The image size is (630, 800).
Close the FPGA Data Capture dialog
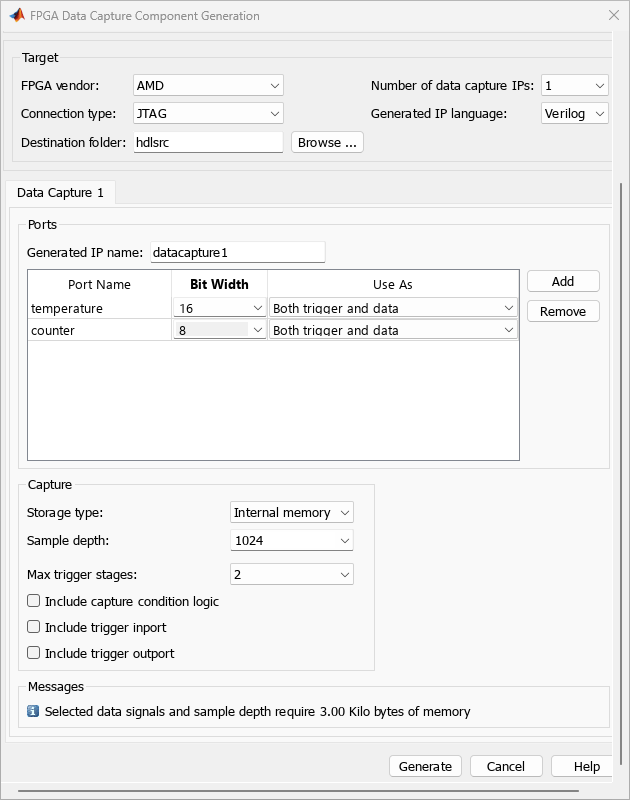[613, 16]
